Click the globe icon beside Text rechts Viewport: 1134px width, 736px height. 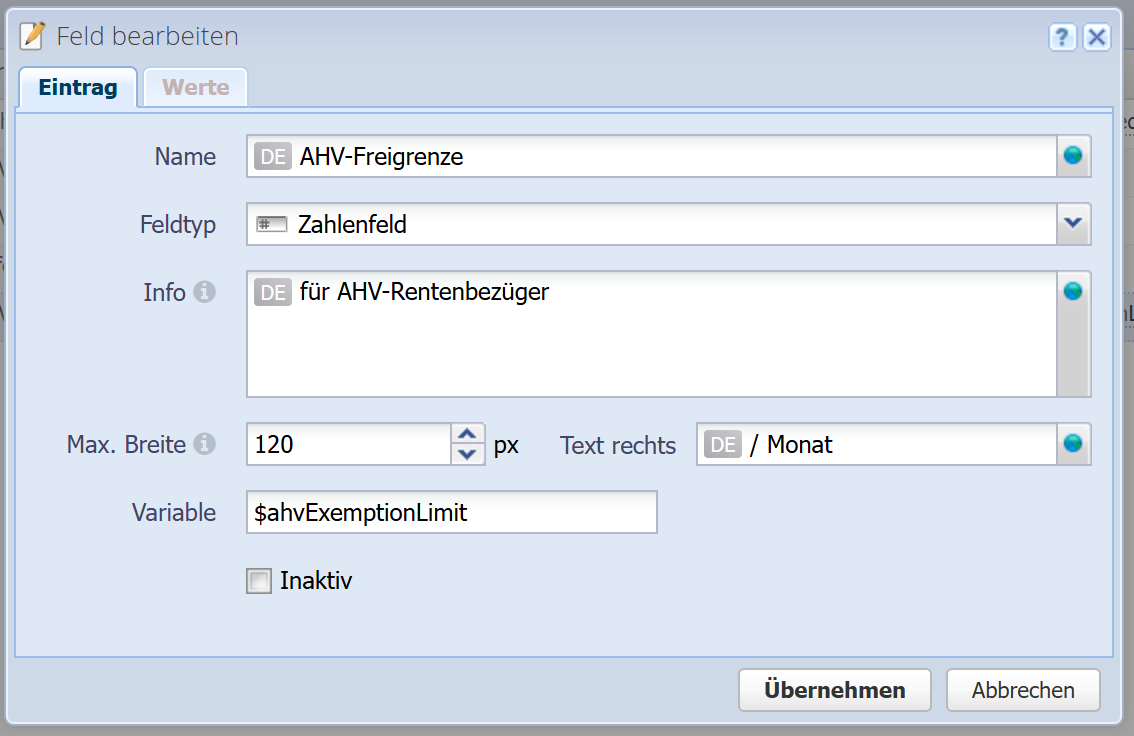click(x=1073, y=444)
